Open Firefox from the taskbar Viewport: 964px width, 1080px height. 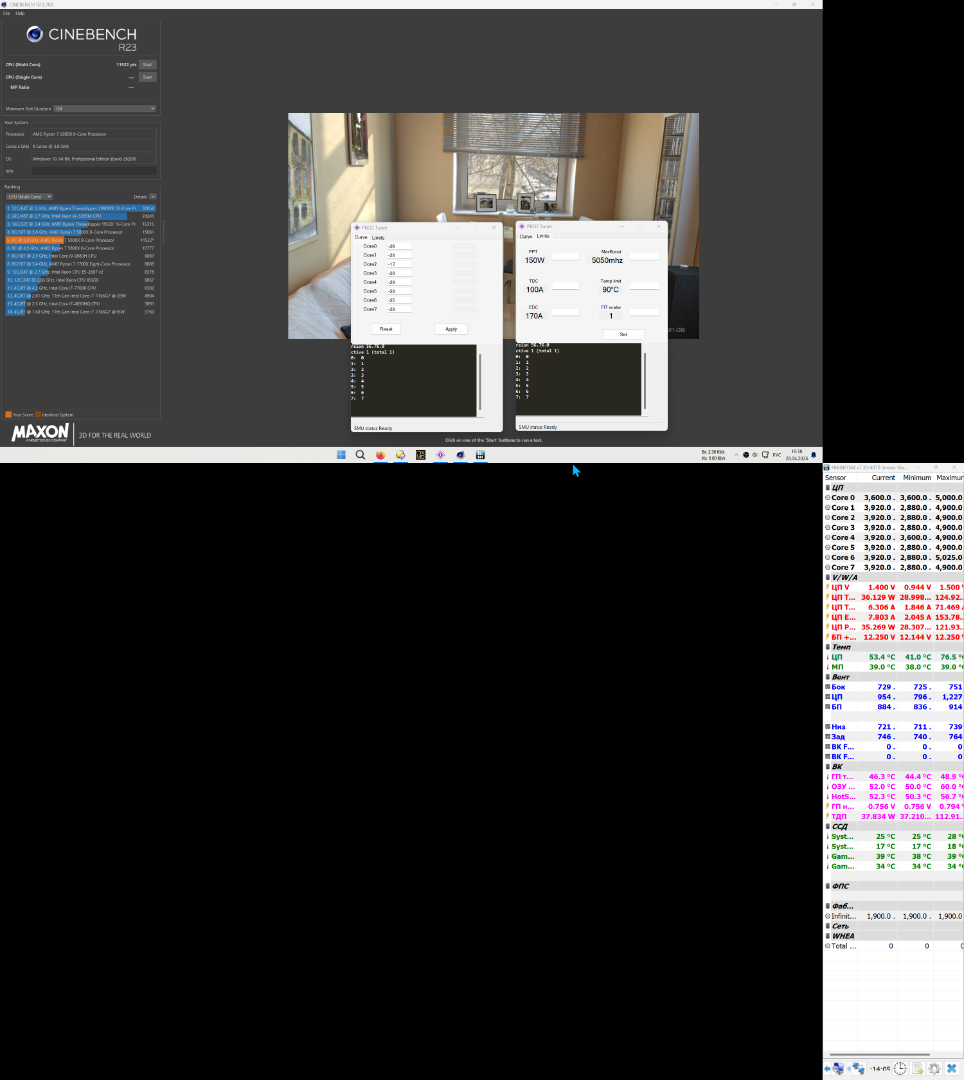click(x=380, y=455)
